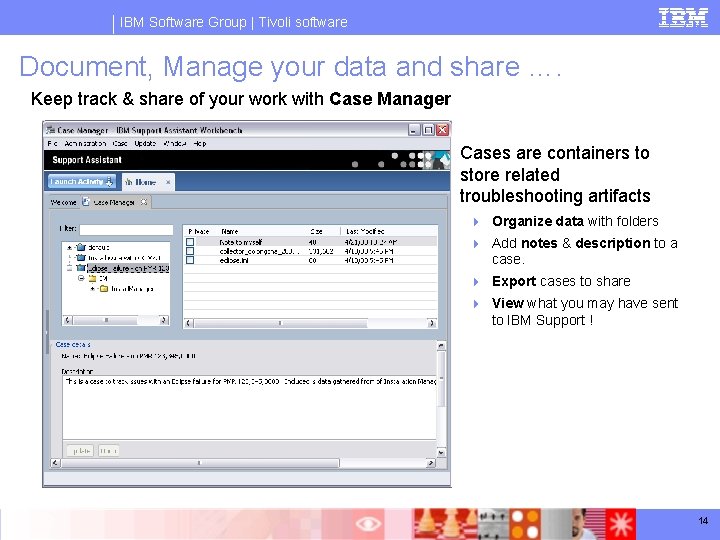Open the Administration menu
This screenshot has width=720, height=540.
(85, 144)
